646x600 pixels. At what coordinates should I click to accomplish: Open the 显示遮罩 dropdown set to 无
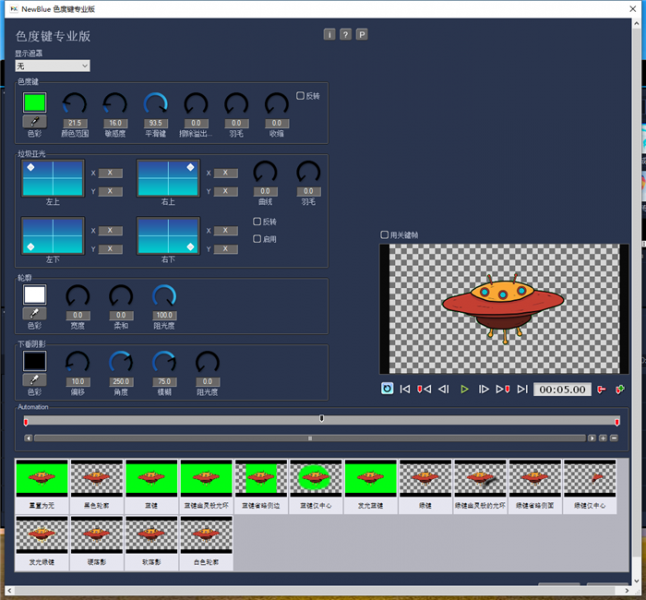tap(52, 66)
